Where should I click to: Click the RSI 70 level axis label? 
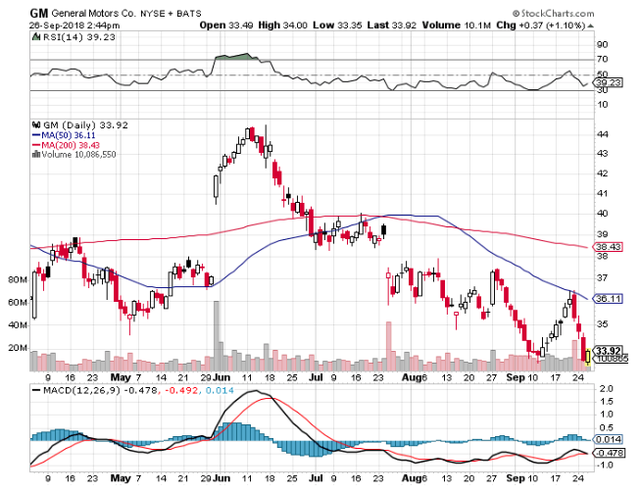[602, 59]
